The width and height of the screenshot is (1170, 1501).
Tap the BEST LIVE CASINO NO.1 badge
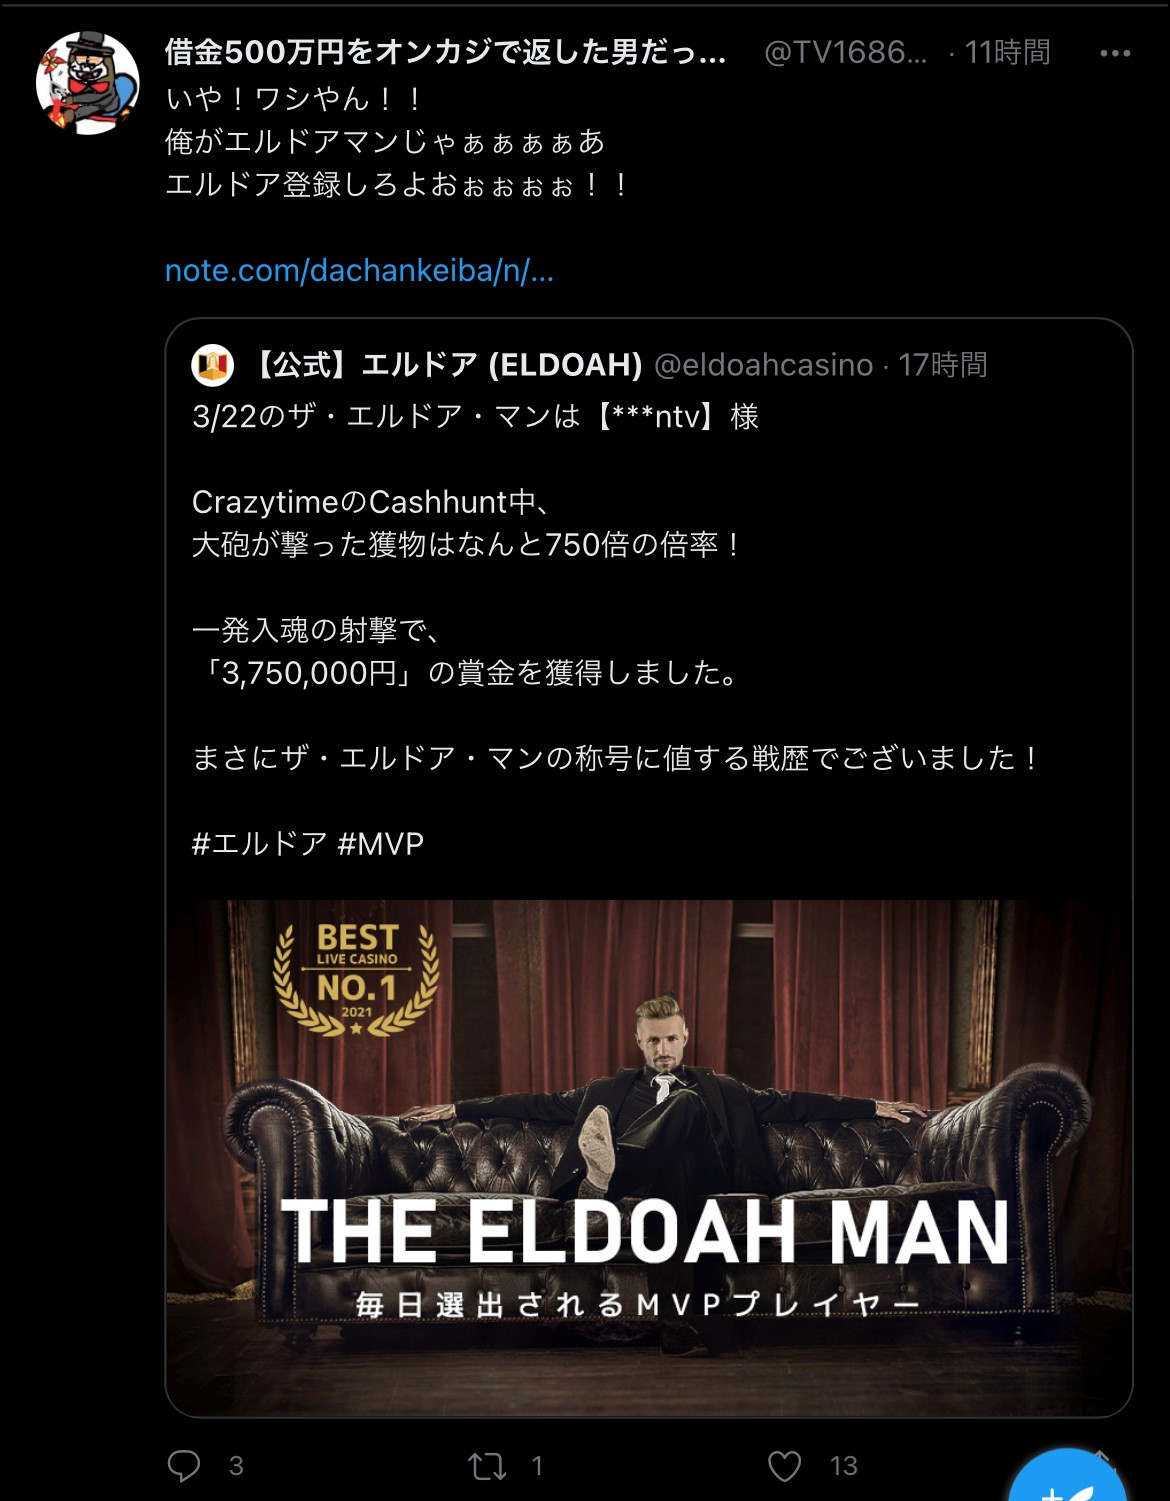click(x=357, y=979)
